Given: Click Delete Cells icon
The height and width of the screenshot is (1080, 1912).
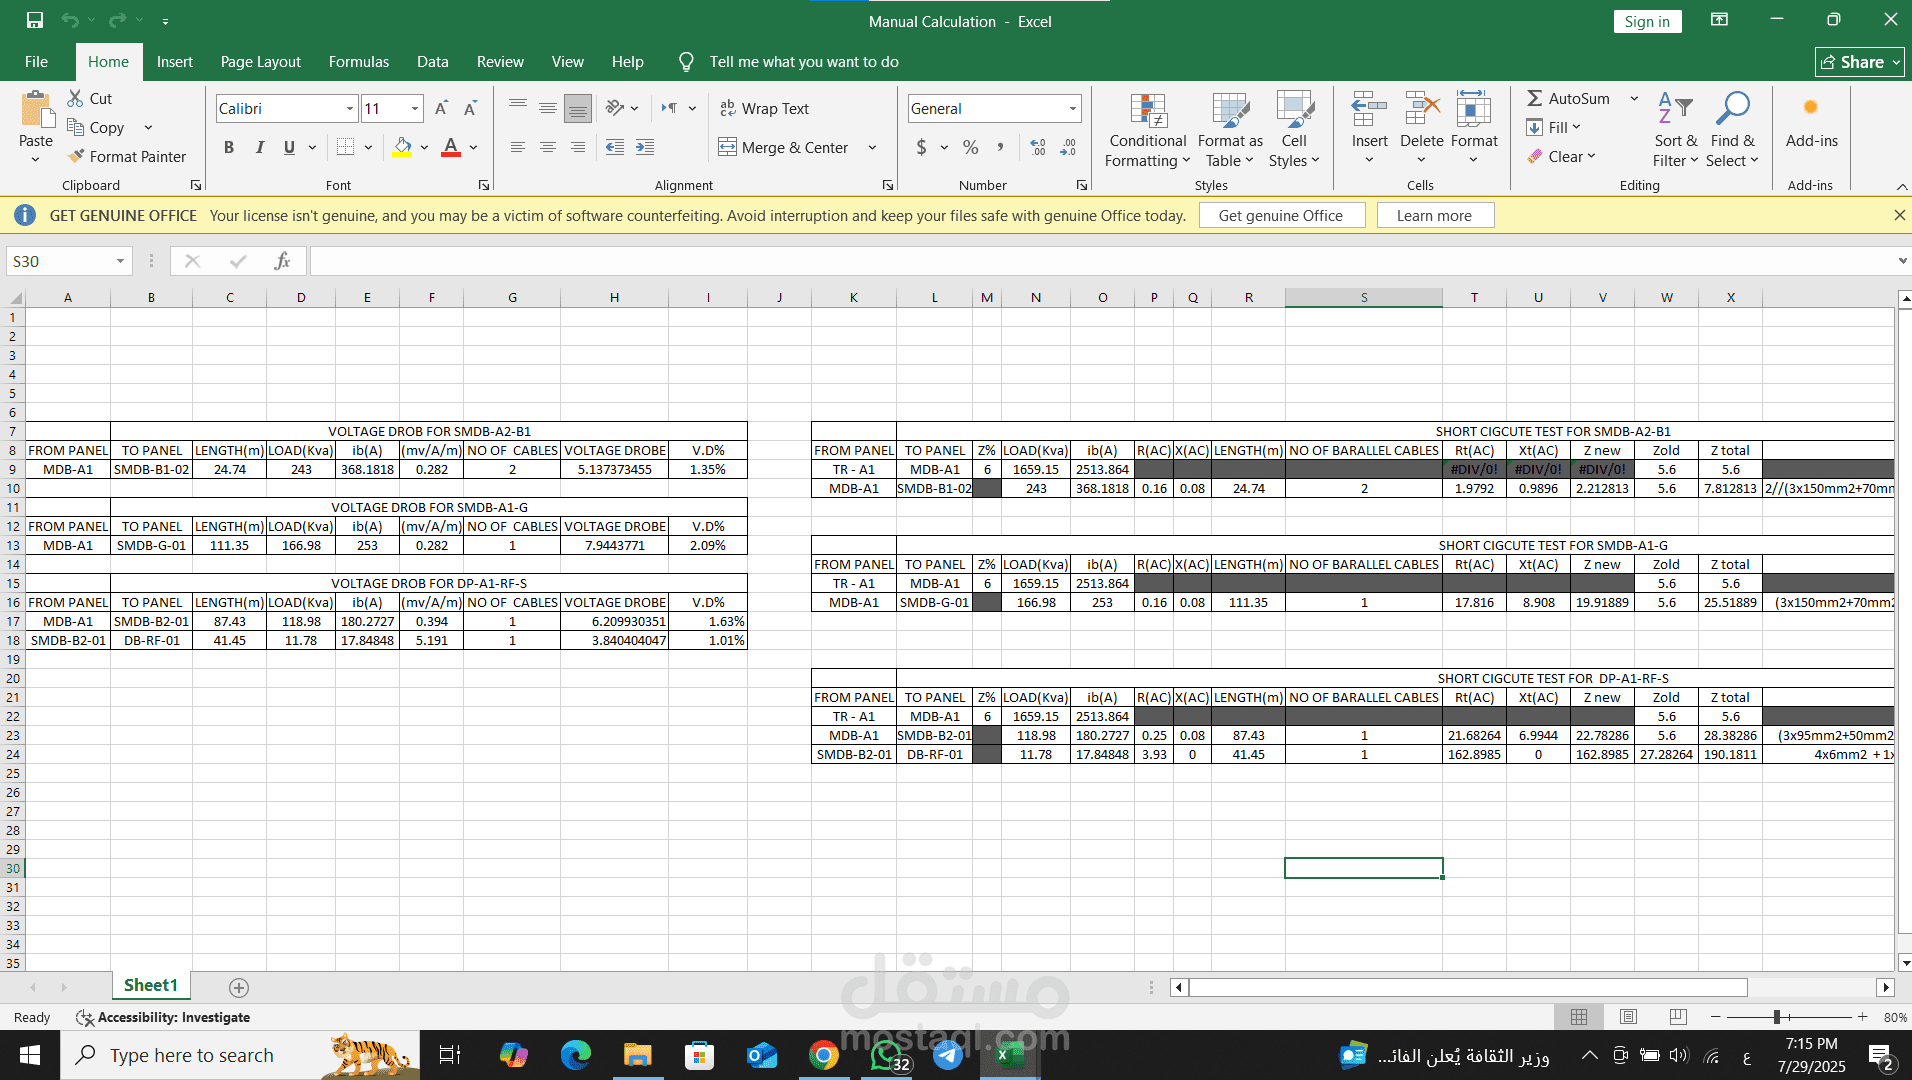Looking at the screenshot, I should tap(1421, 109).
